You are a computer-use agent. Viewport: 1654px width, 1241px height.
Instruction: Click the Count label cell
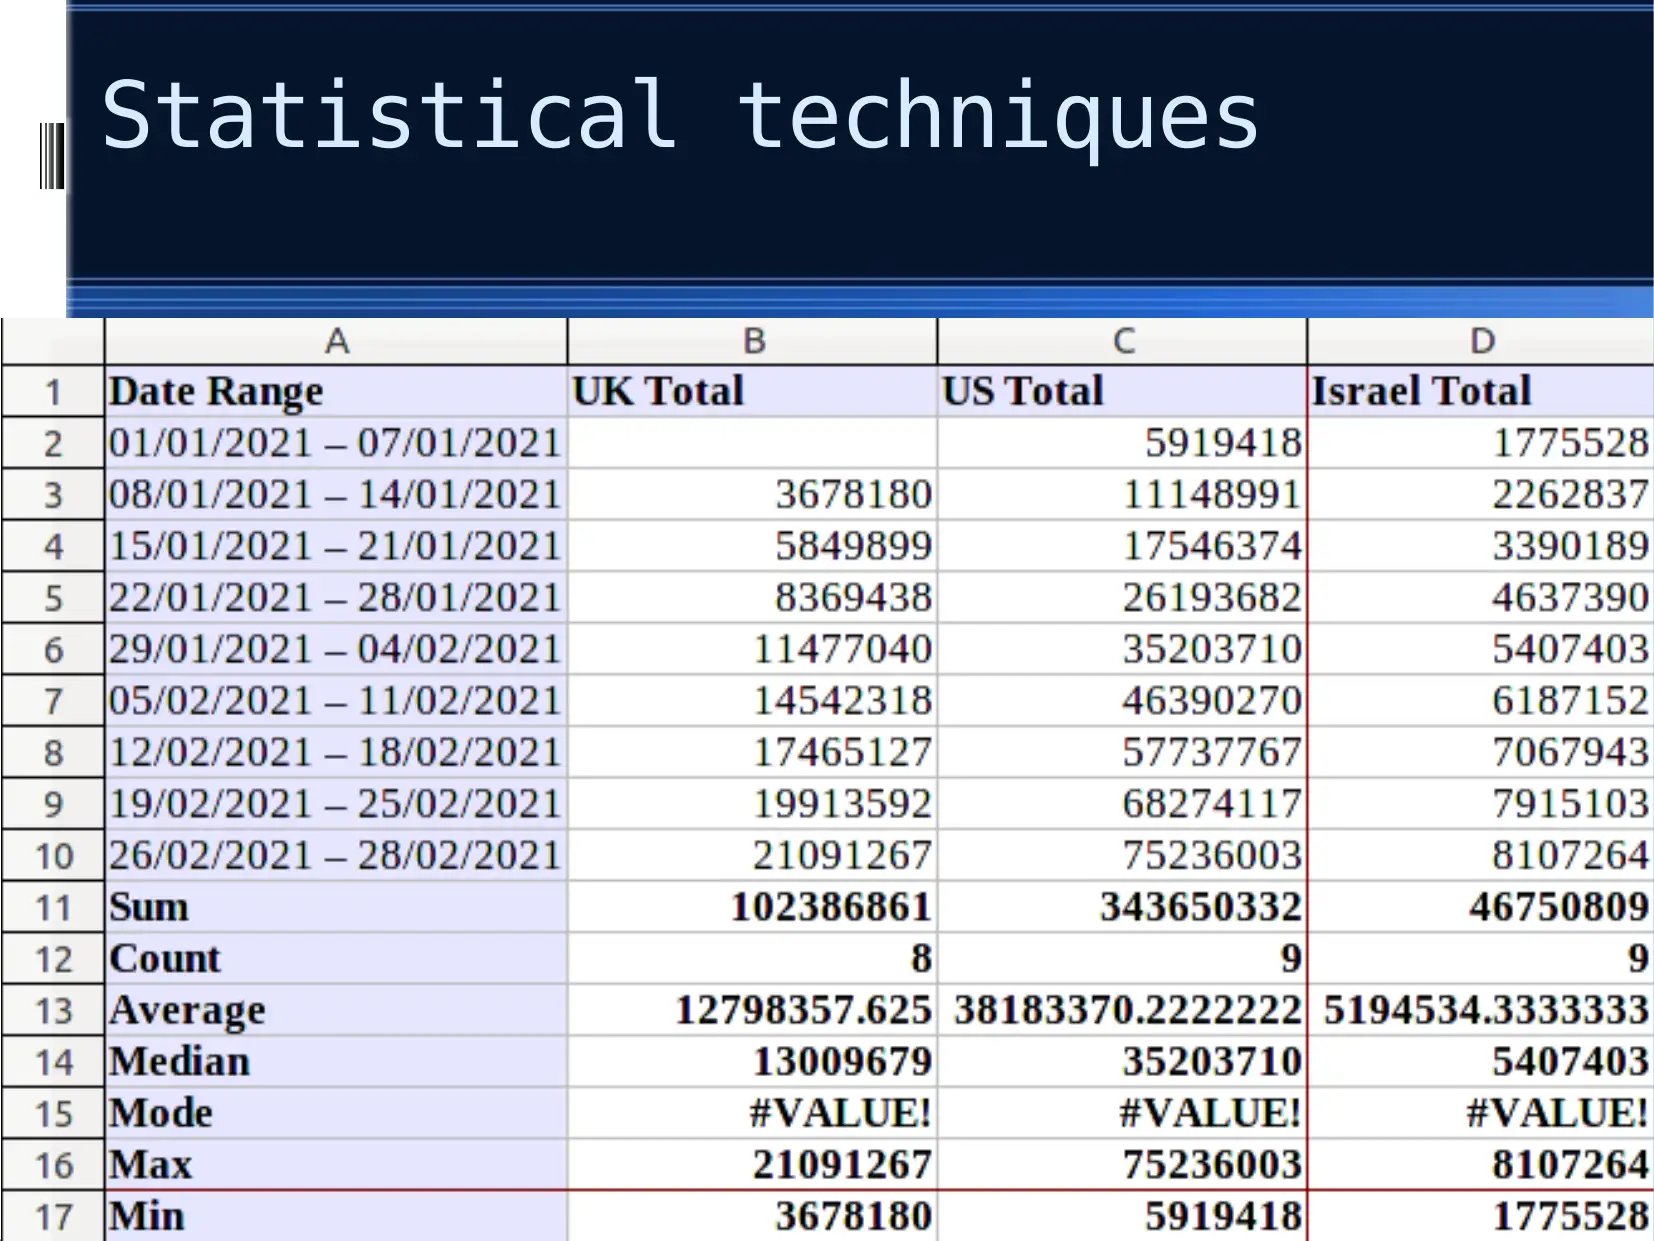pos(336,959)
